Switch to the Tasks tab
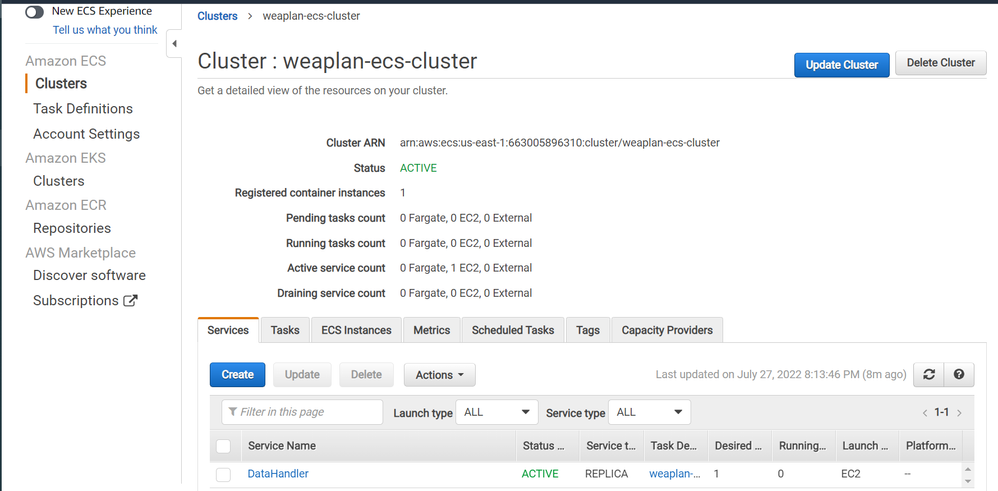Image resolution: width=998 pixels, height=491 pixels. coord(285,330)
